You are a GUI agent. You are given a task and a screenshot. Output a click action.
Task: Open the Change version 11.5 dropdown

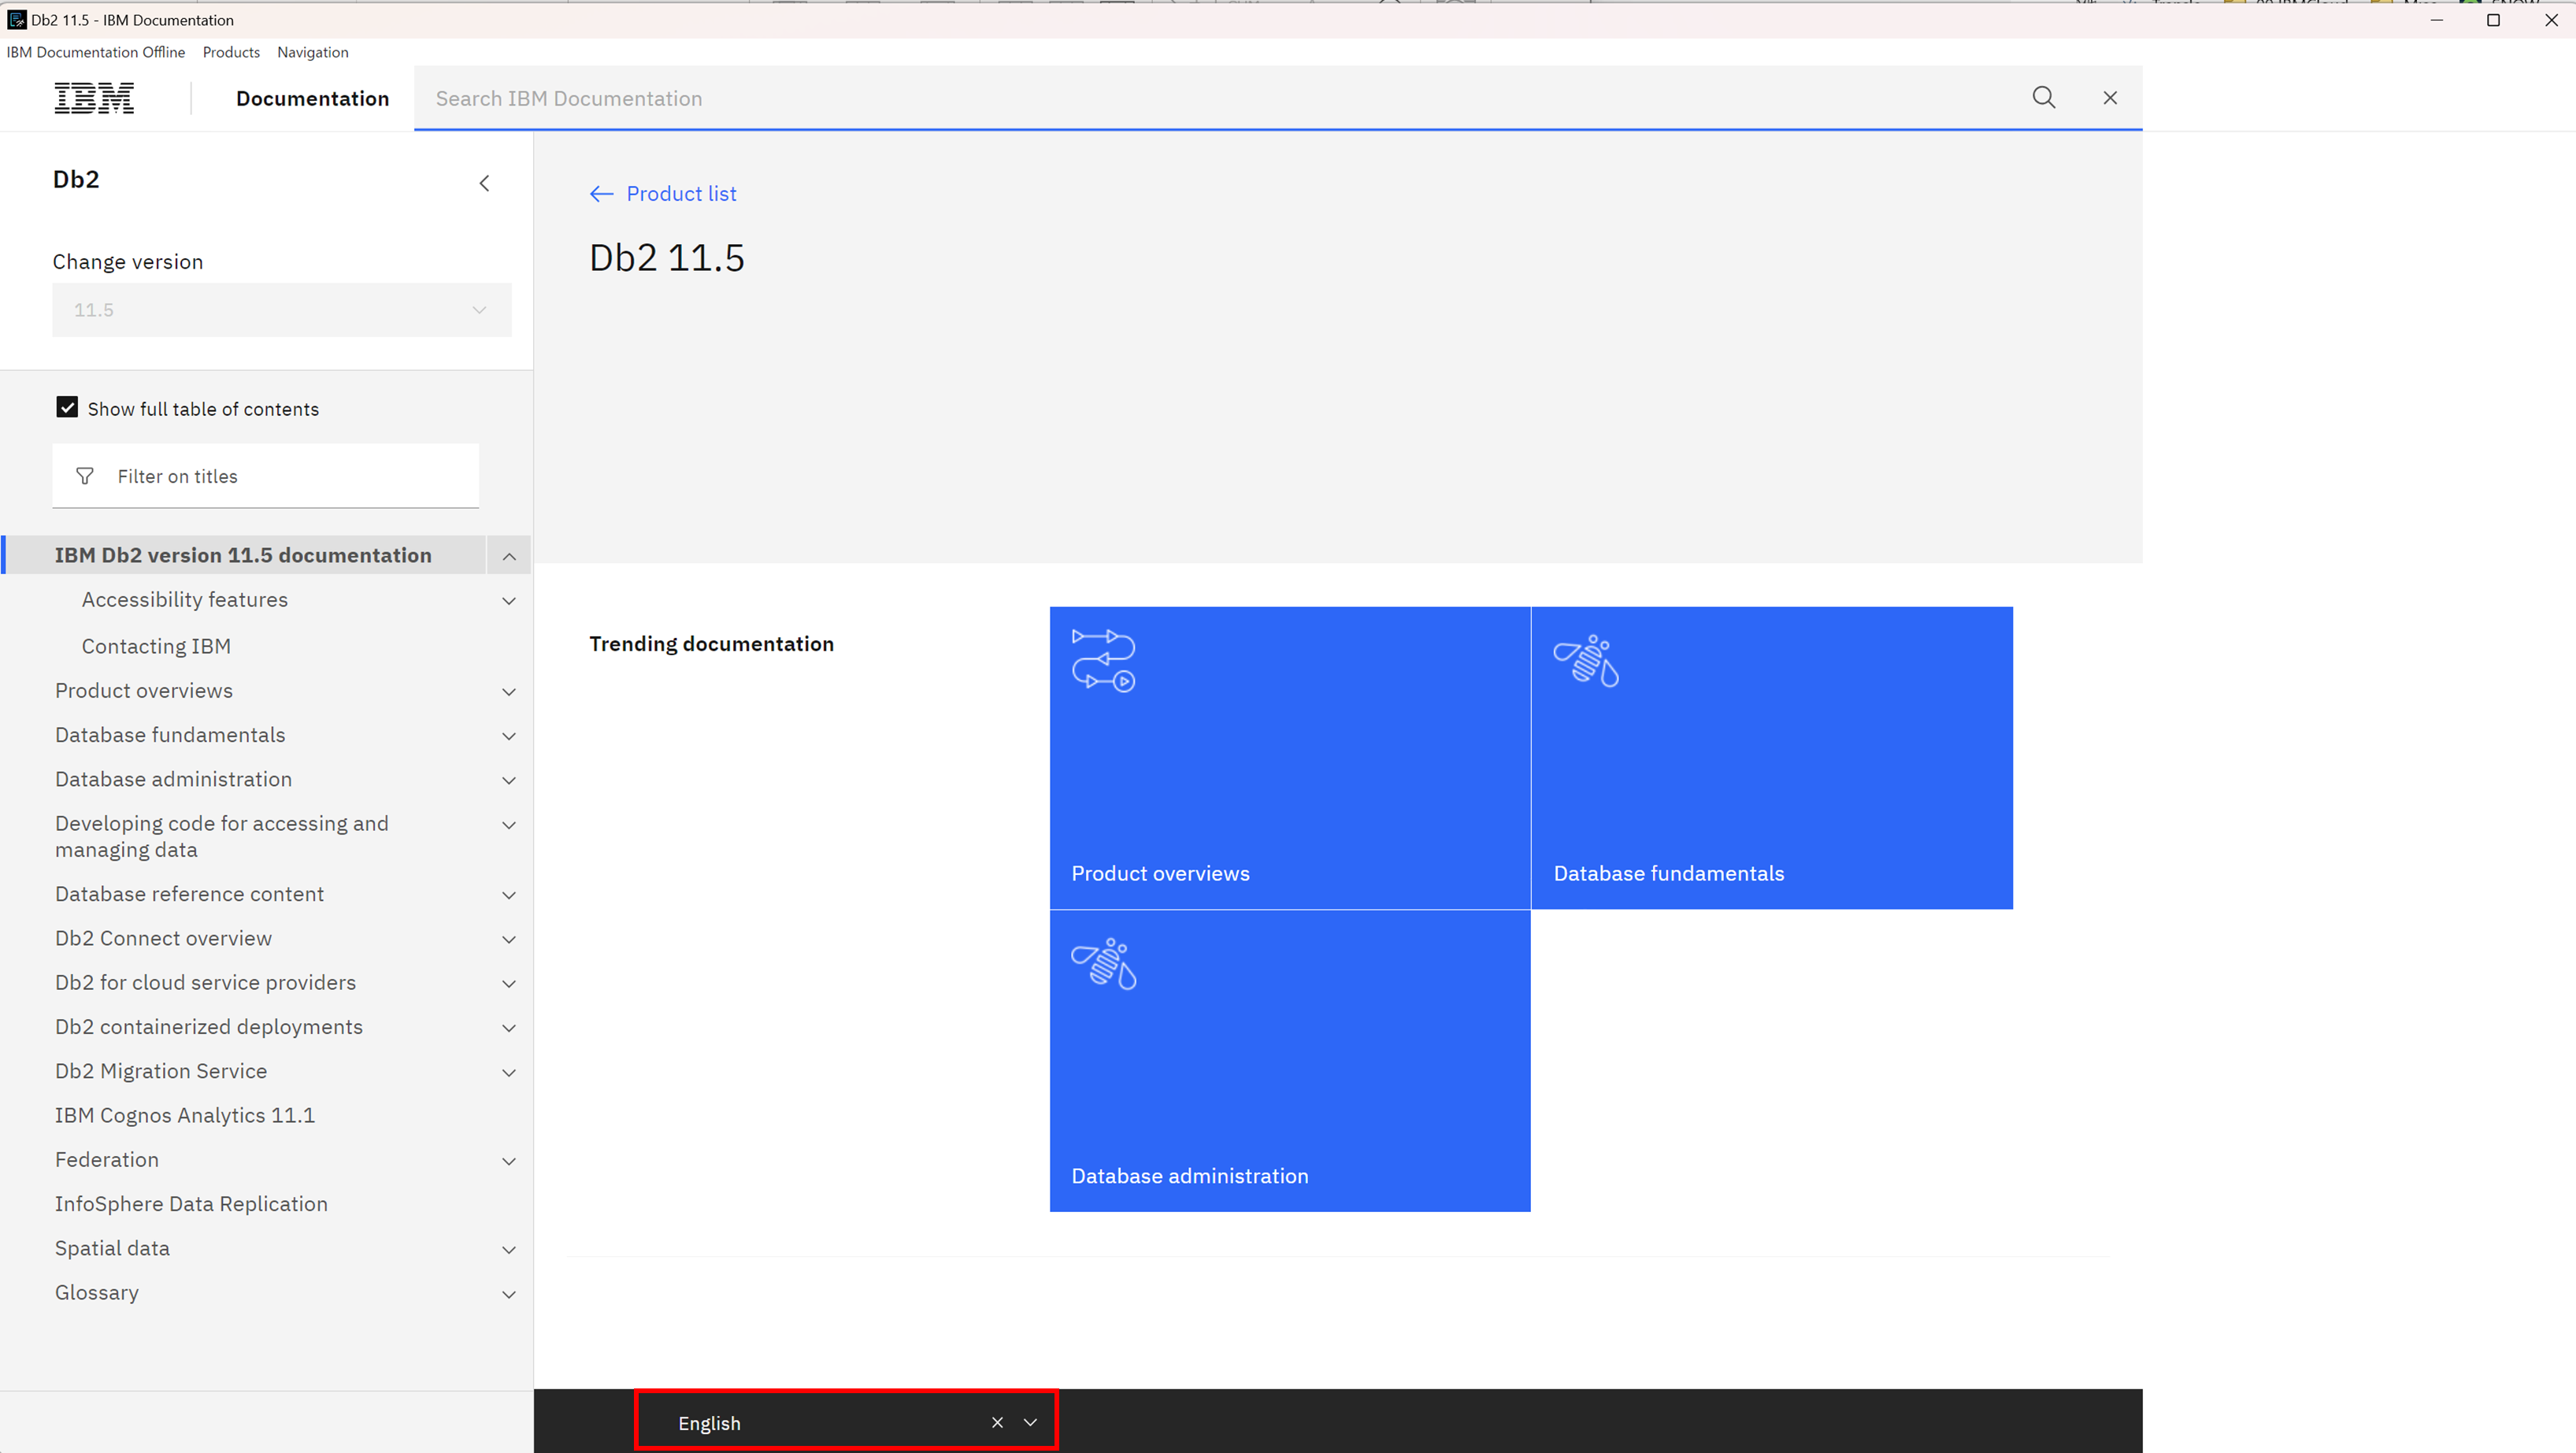281,310
